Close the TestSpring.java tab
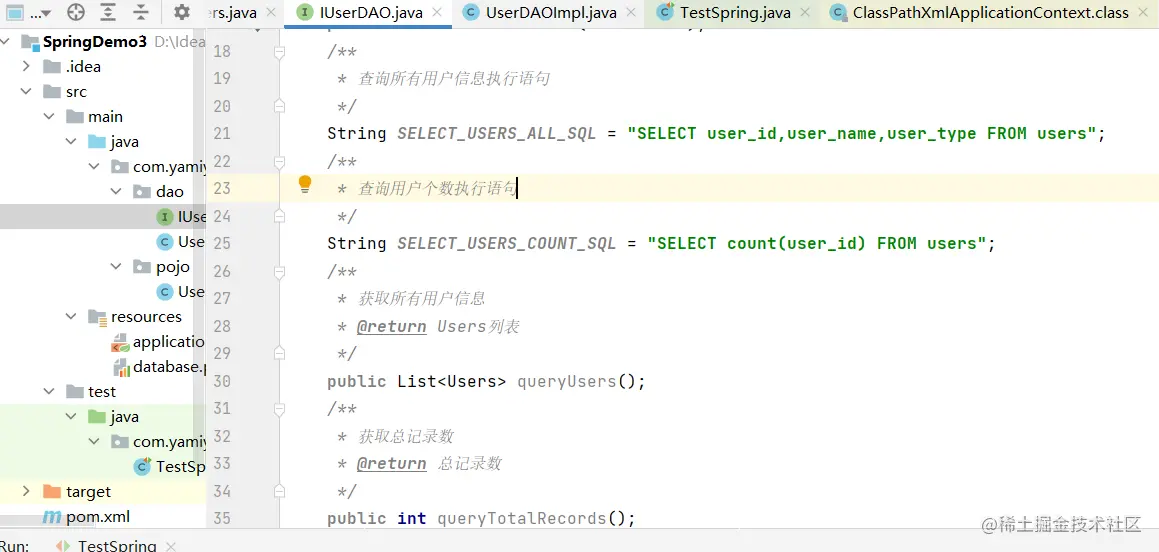The width and height of the screenshot is (1159, 552). 804,13
